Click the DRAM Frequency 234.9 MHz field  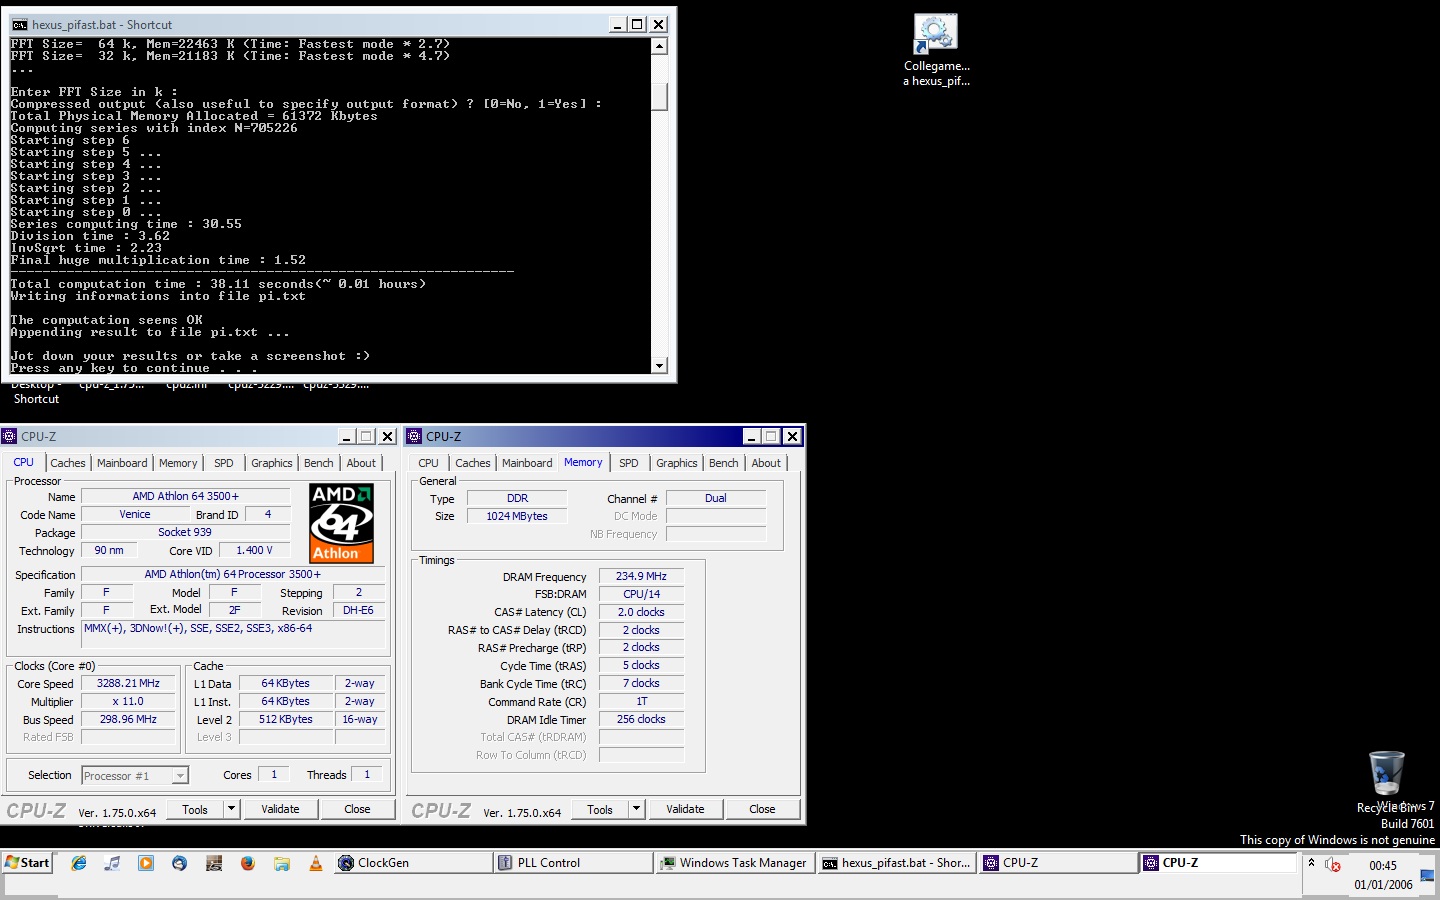coord(641,576)
